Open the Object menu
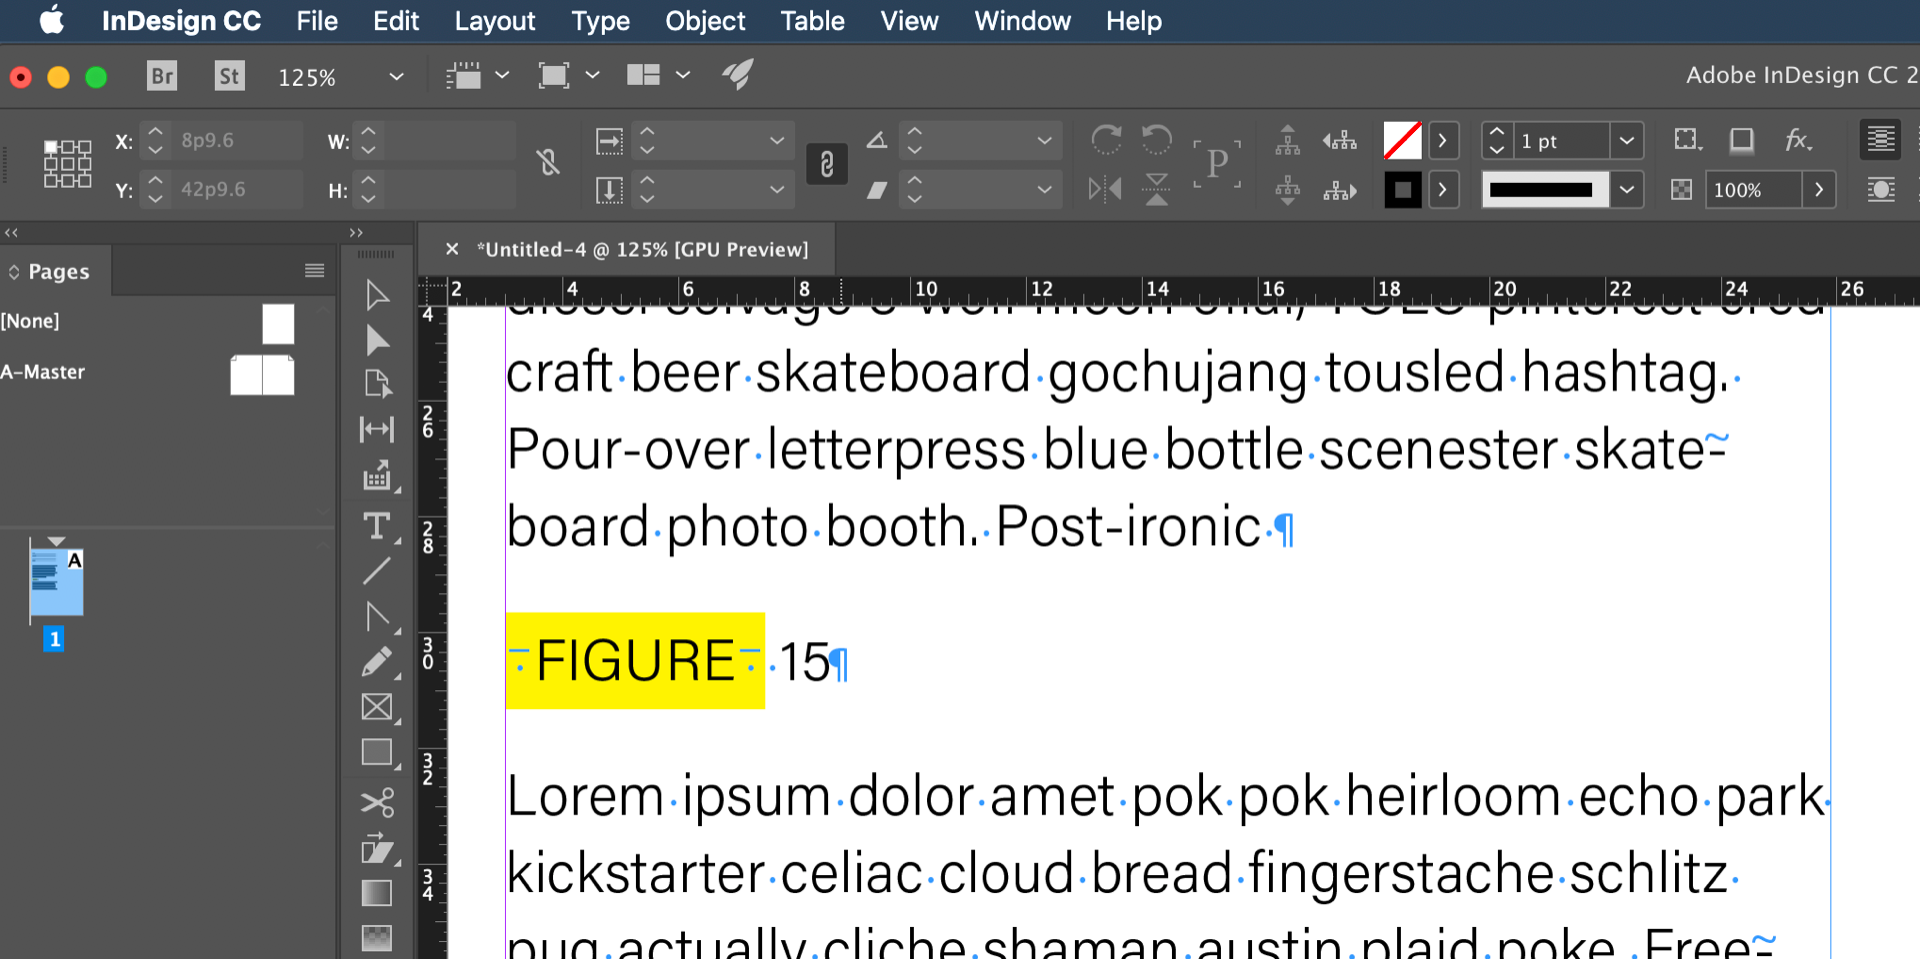Image resolution: width=1920 pixels, height=959 pixels. click(705, 21)
